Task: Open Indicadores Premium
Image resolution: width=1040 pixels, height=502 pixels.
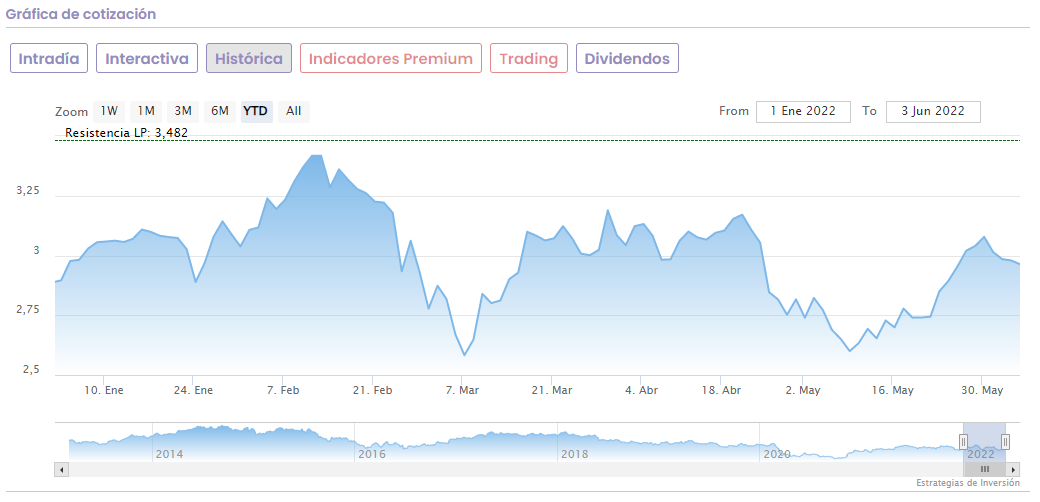Action: 390,59
